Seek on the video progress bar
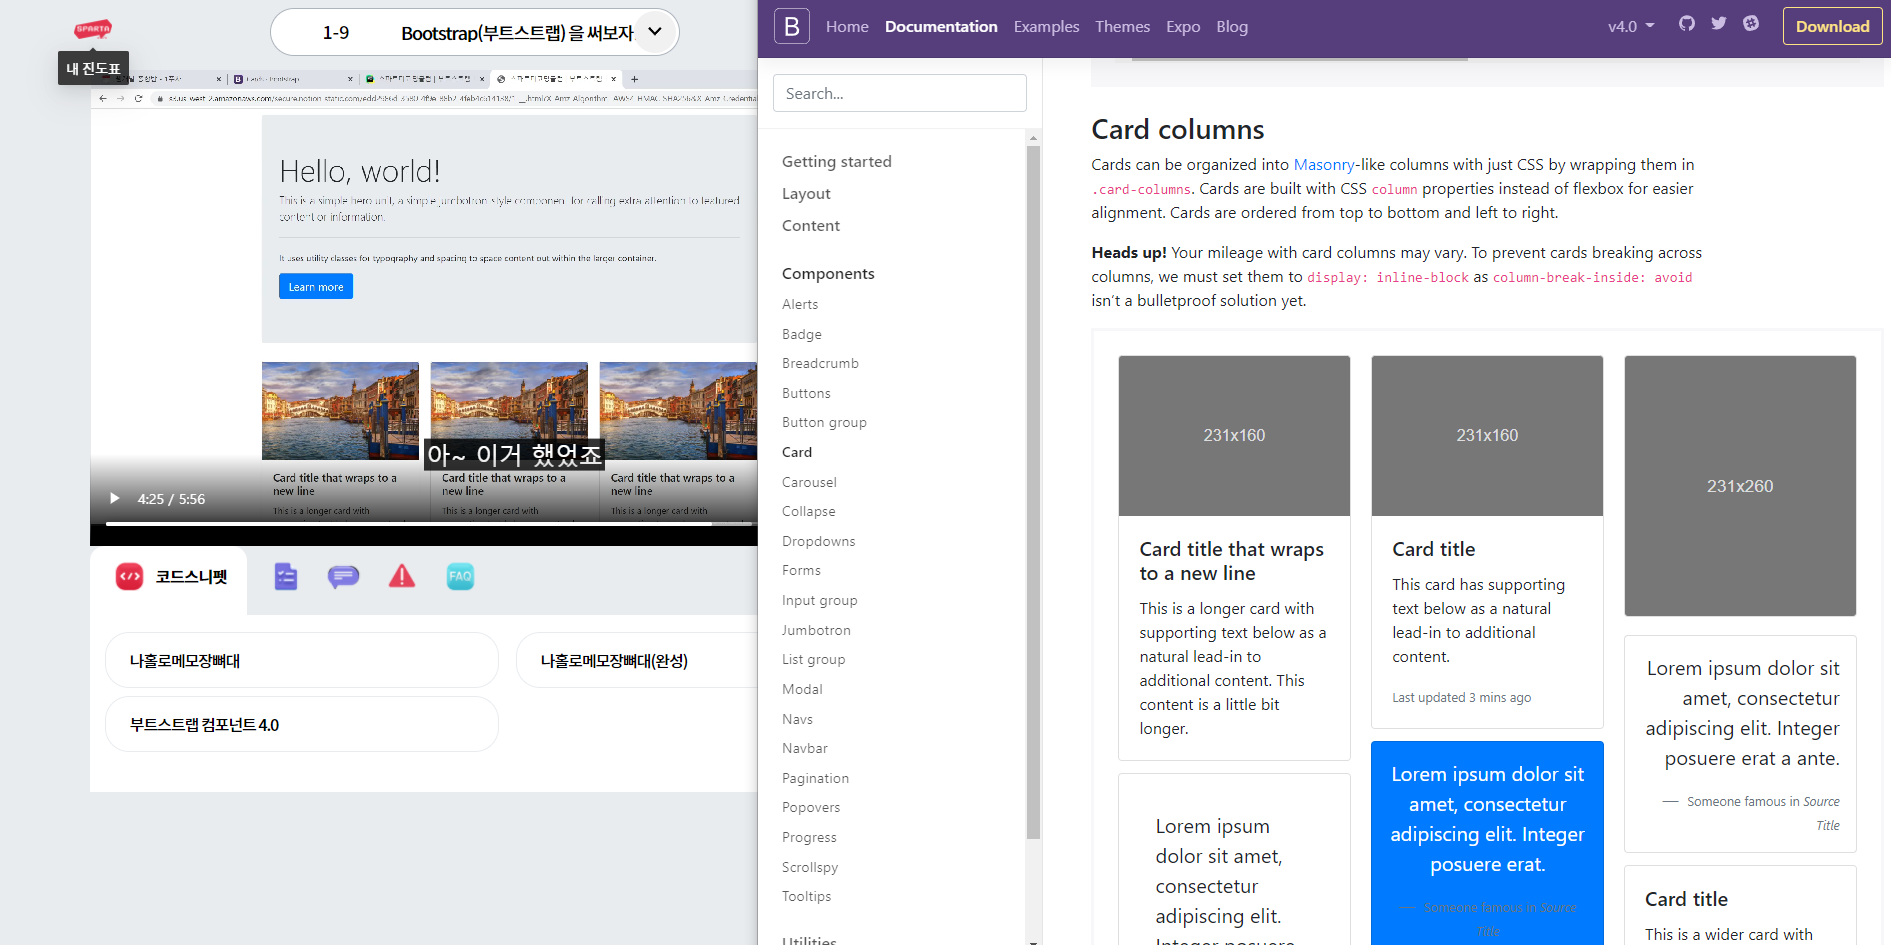Image resolution: width=1891 pixels, height=945 pixels. click(x=429, y=523)
